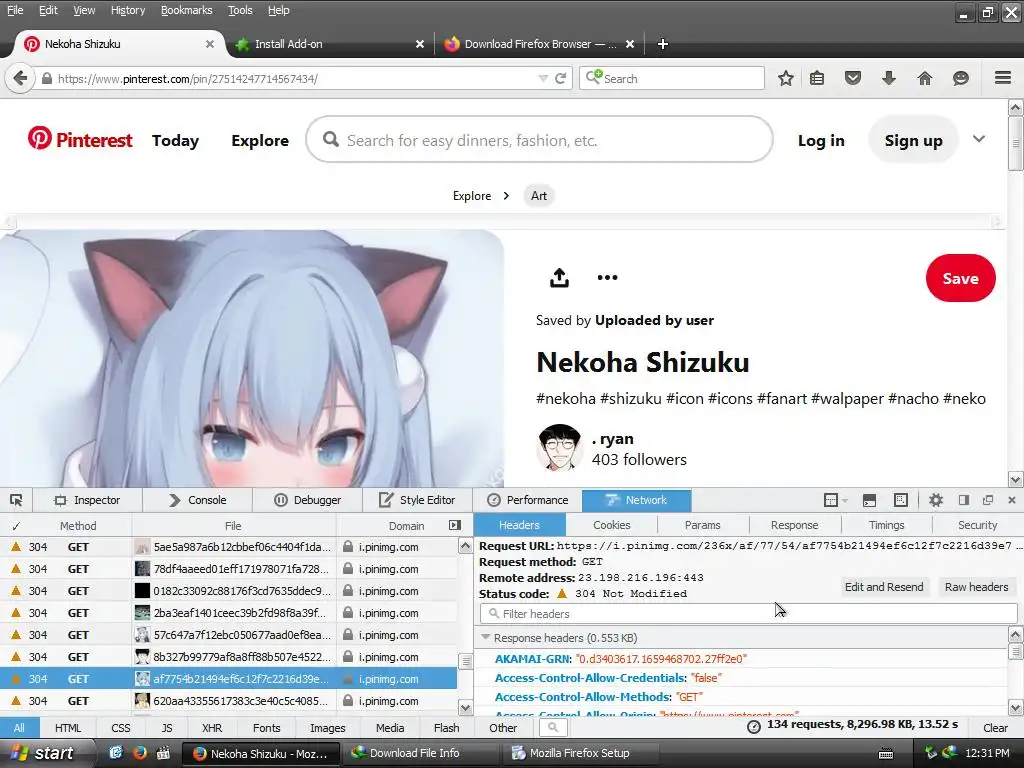Screen dimensions: 1024x768
Task: Toggle the network details pane button
Action: (455, 525)
